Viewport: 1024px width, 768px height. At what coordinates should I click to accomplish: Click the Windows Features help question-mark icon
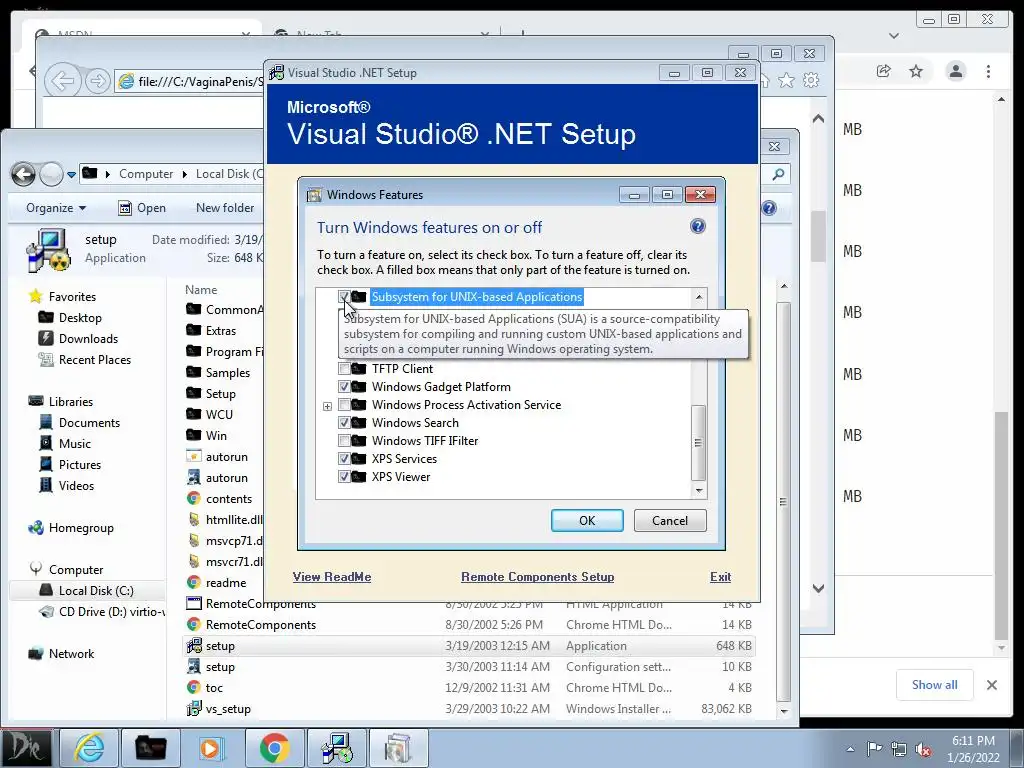(697, 226)
